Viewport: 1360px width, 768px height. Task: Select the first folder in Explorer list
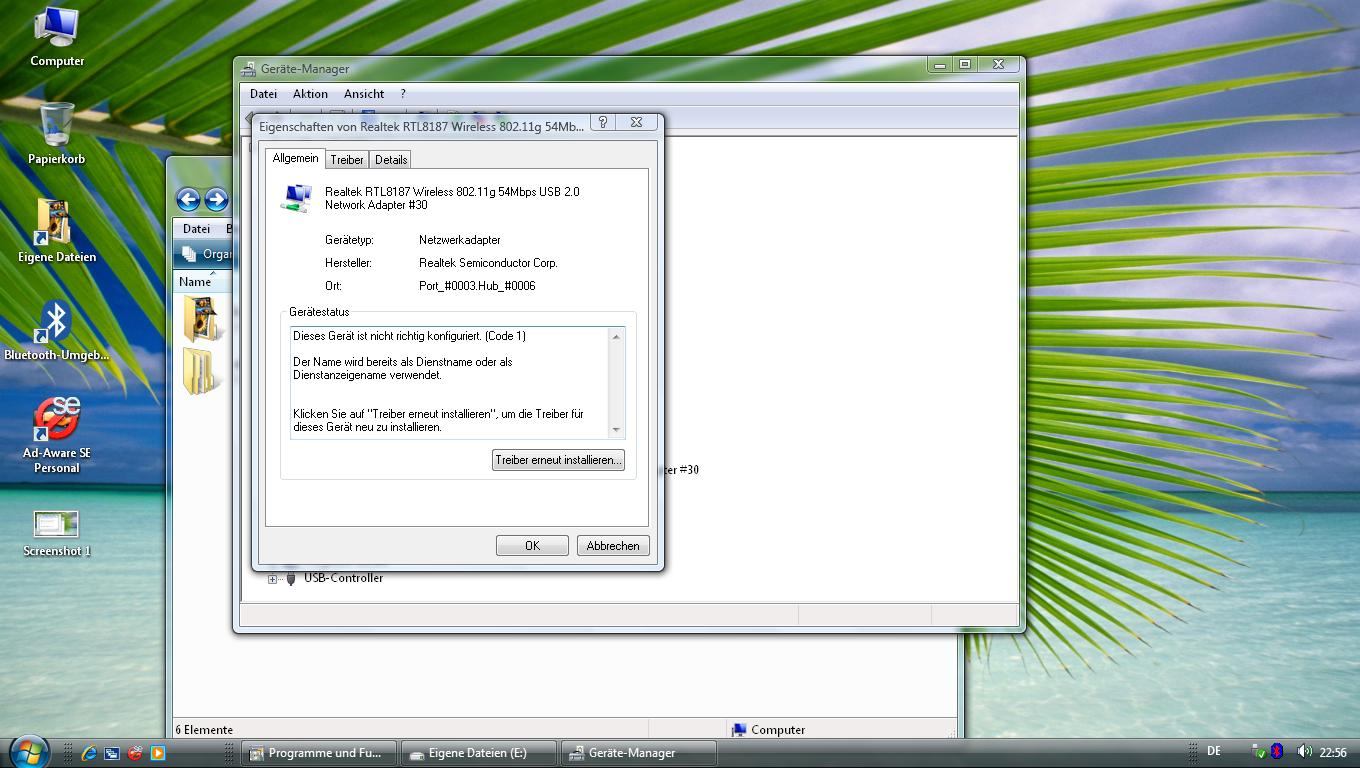tap(201, 318)
